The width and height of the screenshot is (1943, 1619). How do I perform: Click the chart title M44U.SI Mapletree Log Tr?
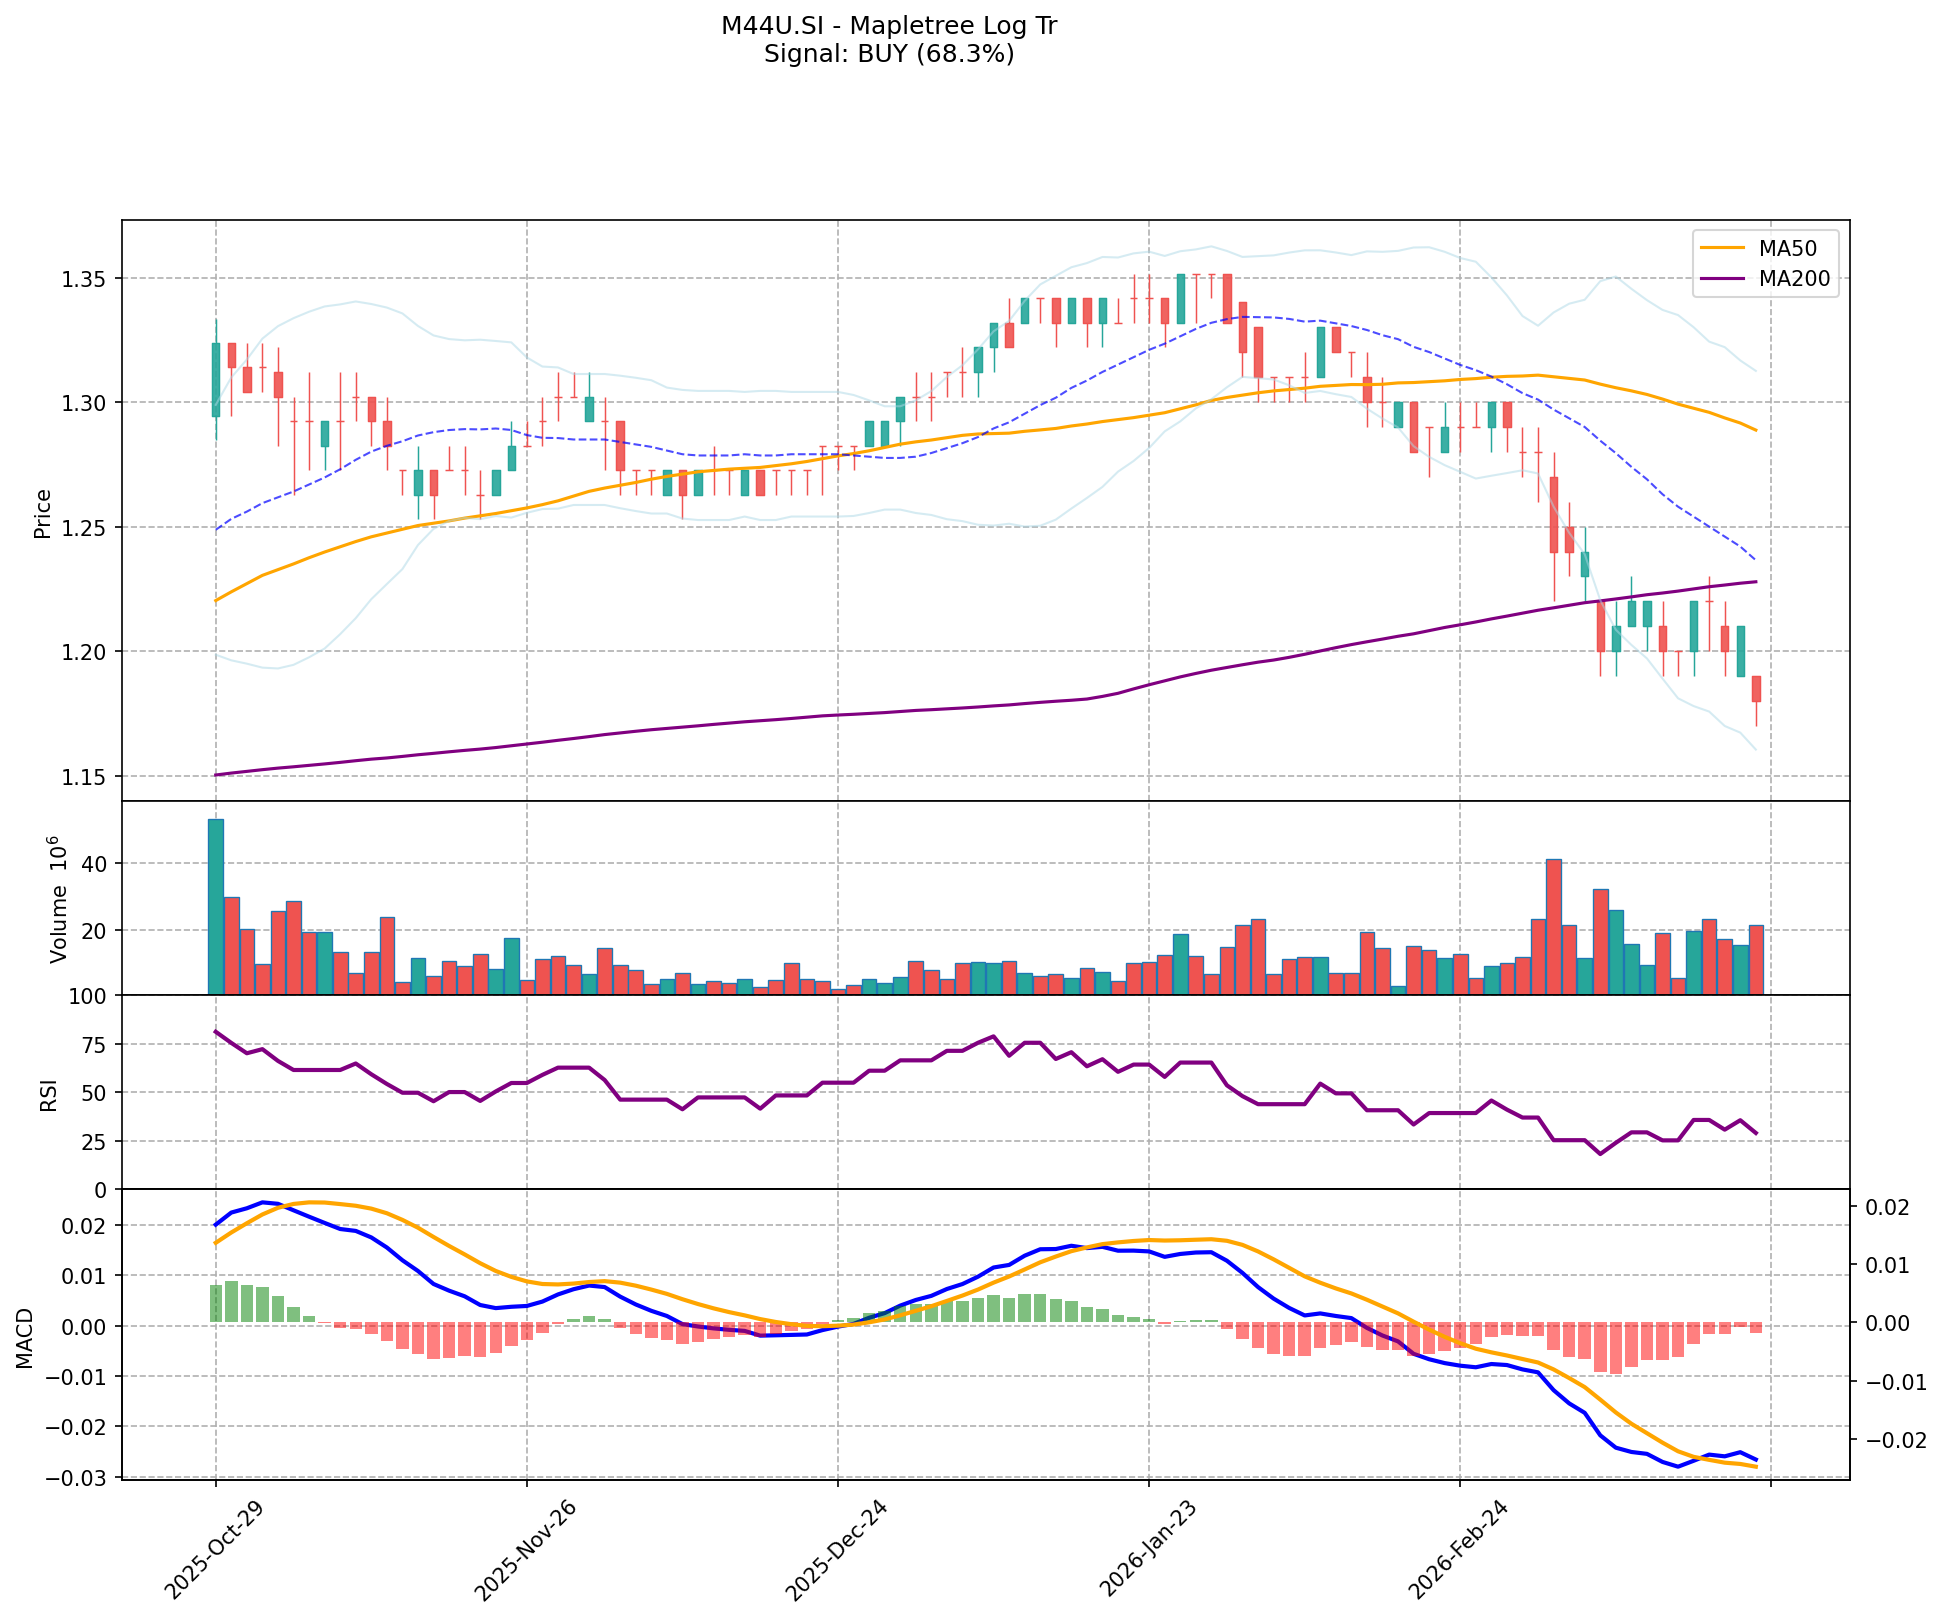[x=888, y=26]
